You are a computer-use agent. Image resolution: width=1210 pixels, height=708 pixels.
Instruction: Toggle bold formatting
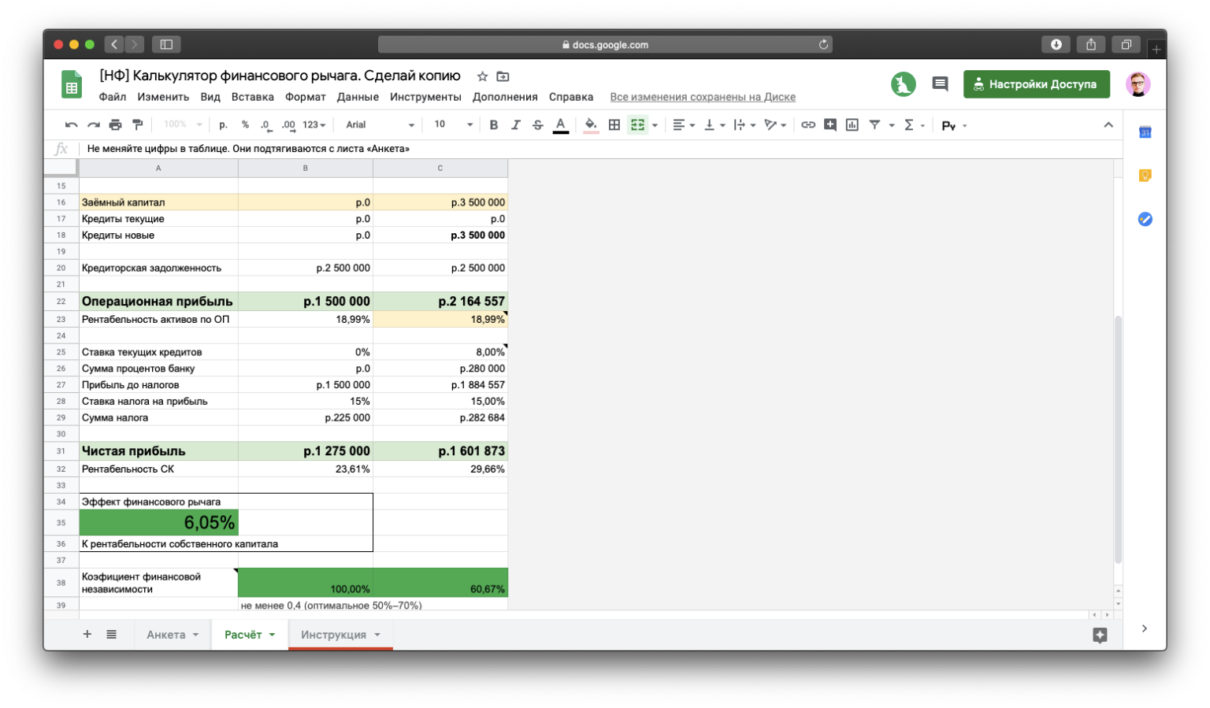[x=493, y=125]
